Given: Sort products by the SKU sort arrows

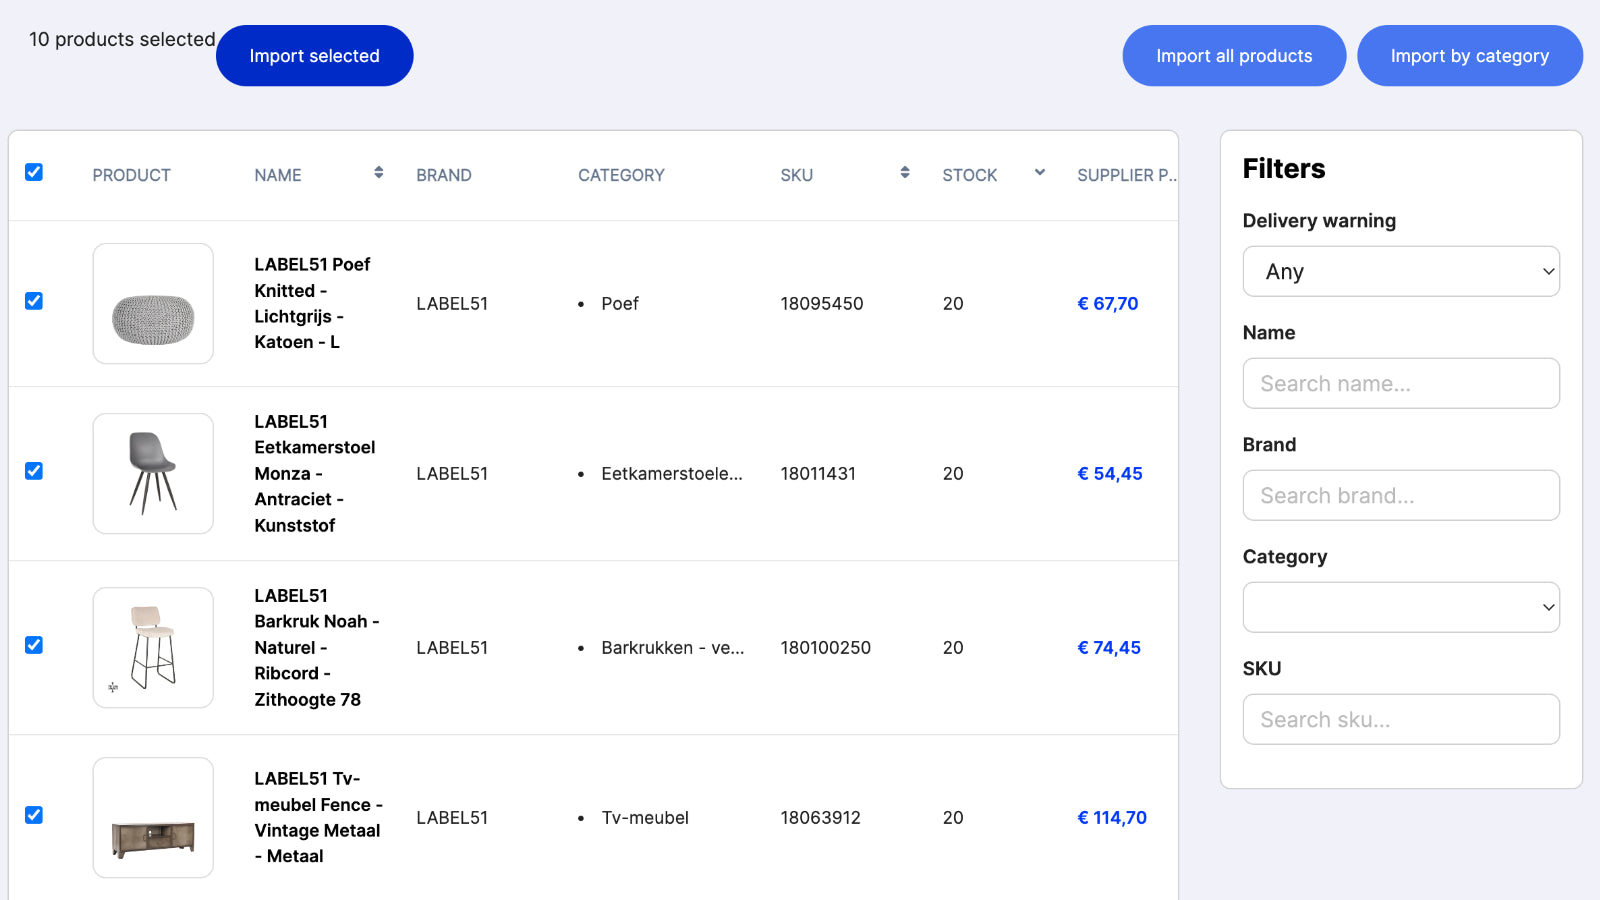Looking at the screenshot, I should click(x=905, y=173).
